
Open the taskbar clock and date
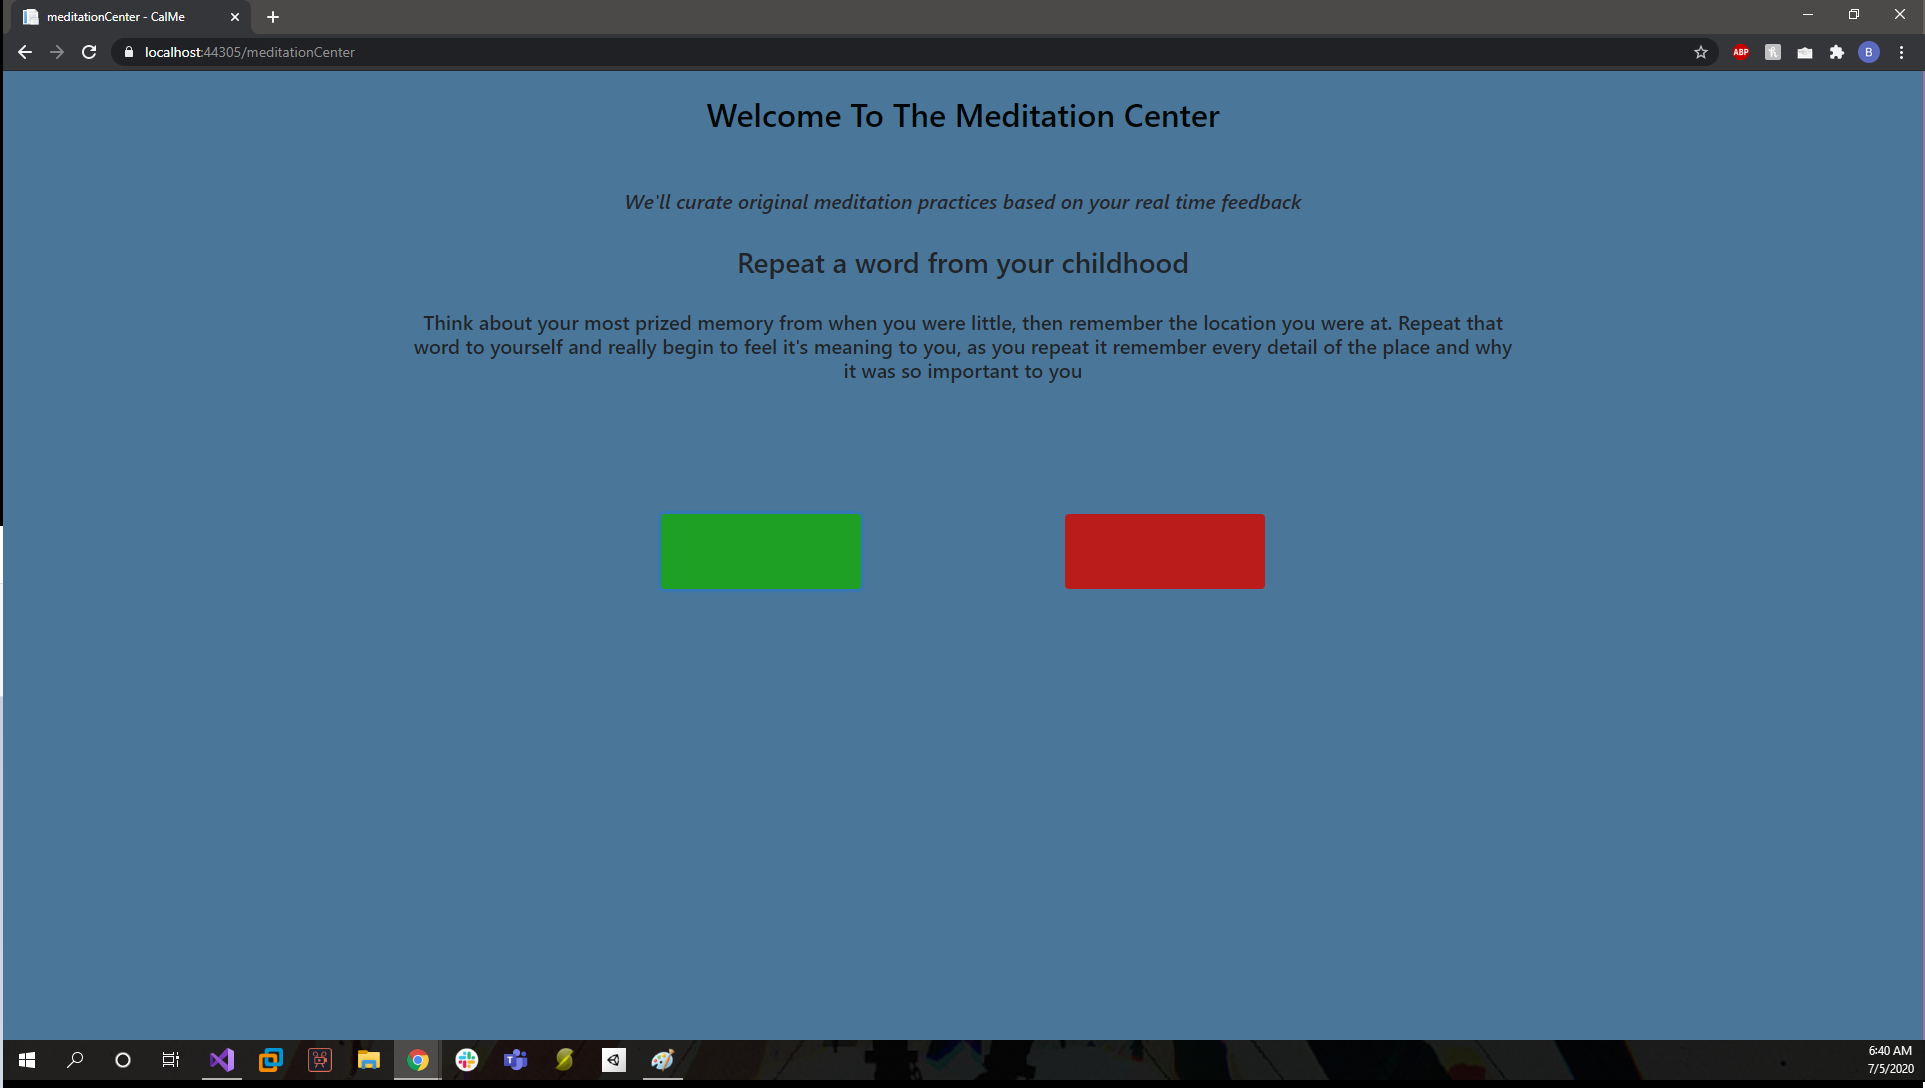coord(1889,1060)
